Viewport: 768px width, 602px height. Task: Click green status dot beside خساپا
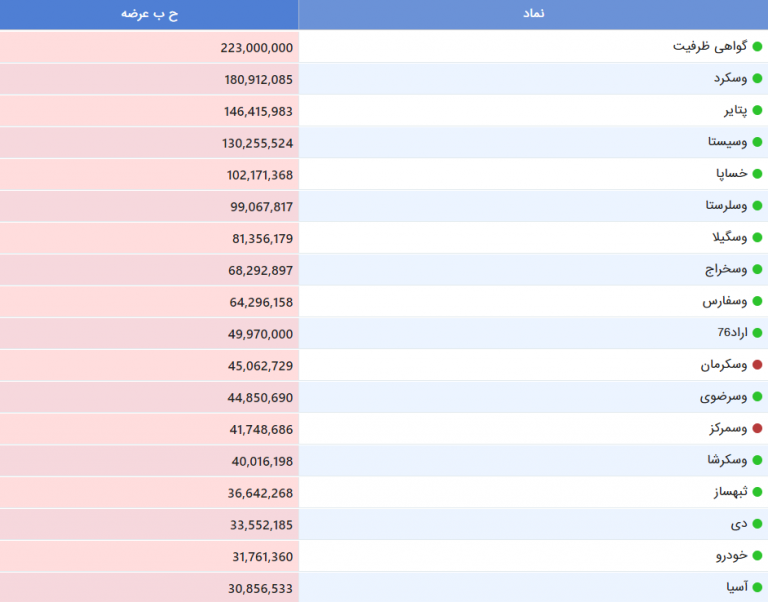[x=757, y=174]
